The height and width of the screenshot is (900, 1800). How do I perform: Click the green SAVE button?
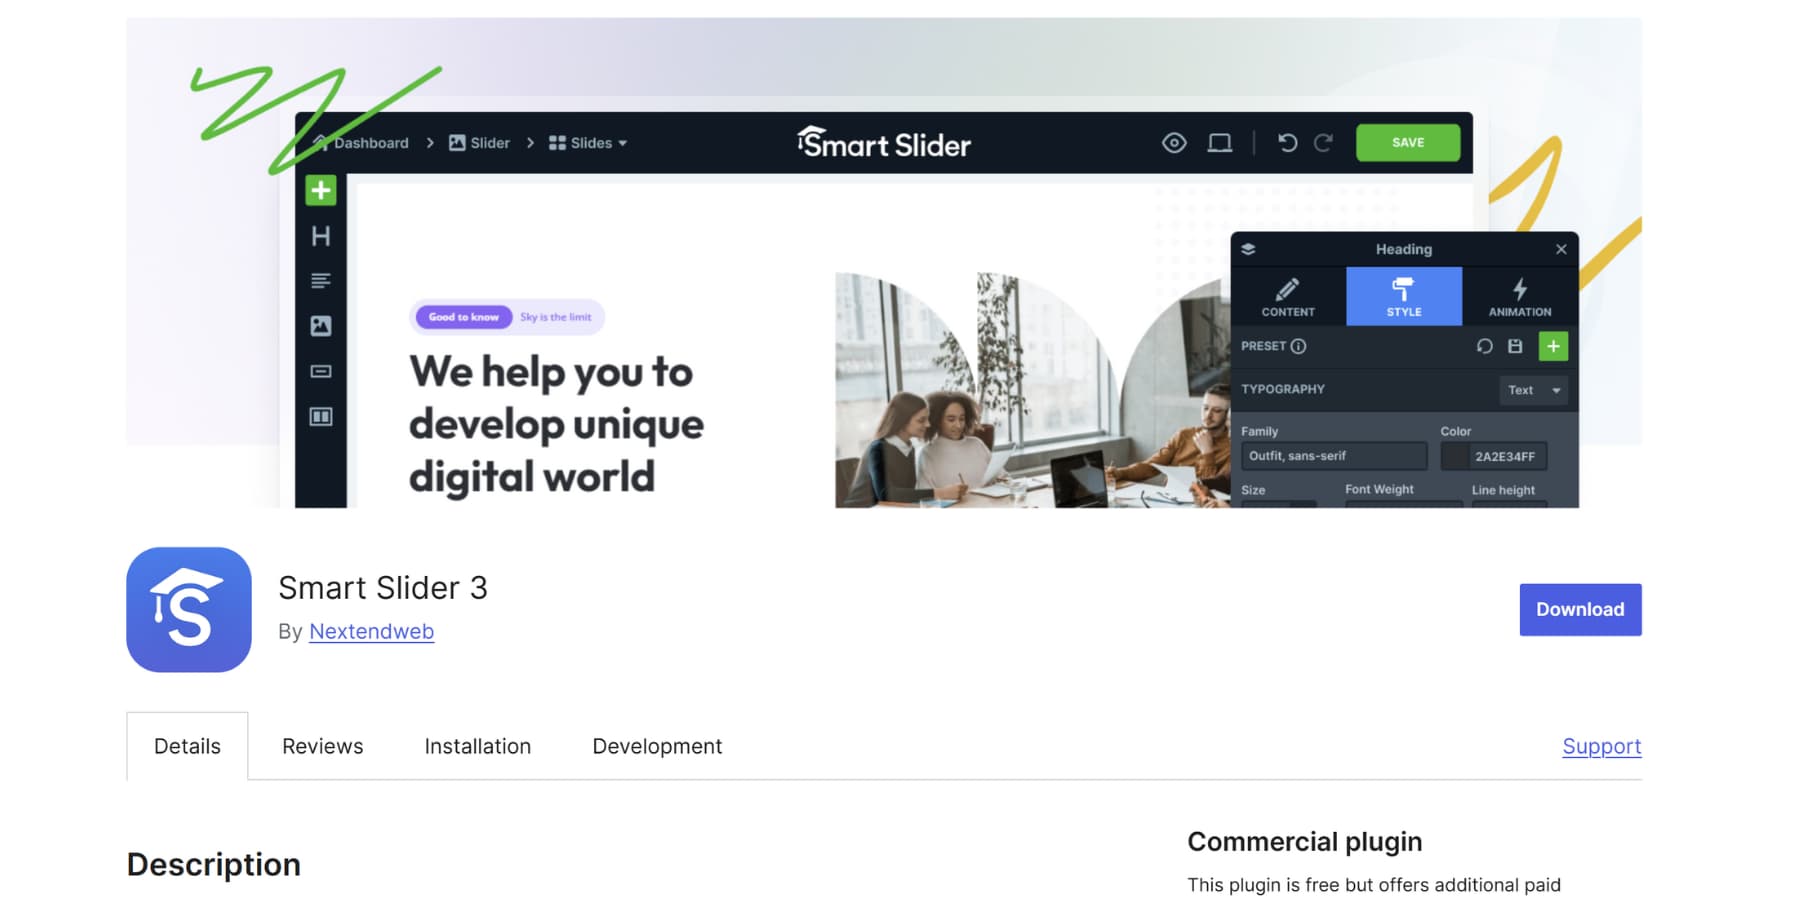[x=1407, y=142]
